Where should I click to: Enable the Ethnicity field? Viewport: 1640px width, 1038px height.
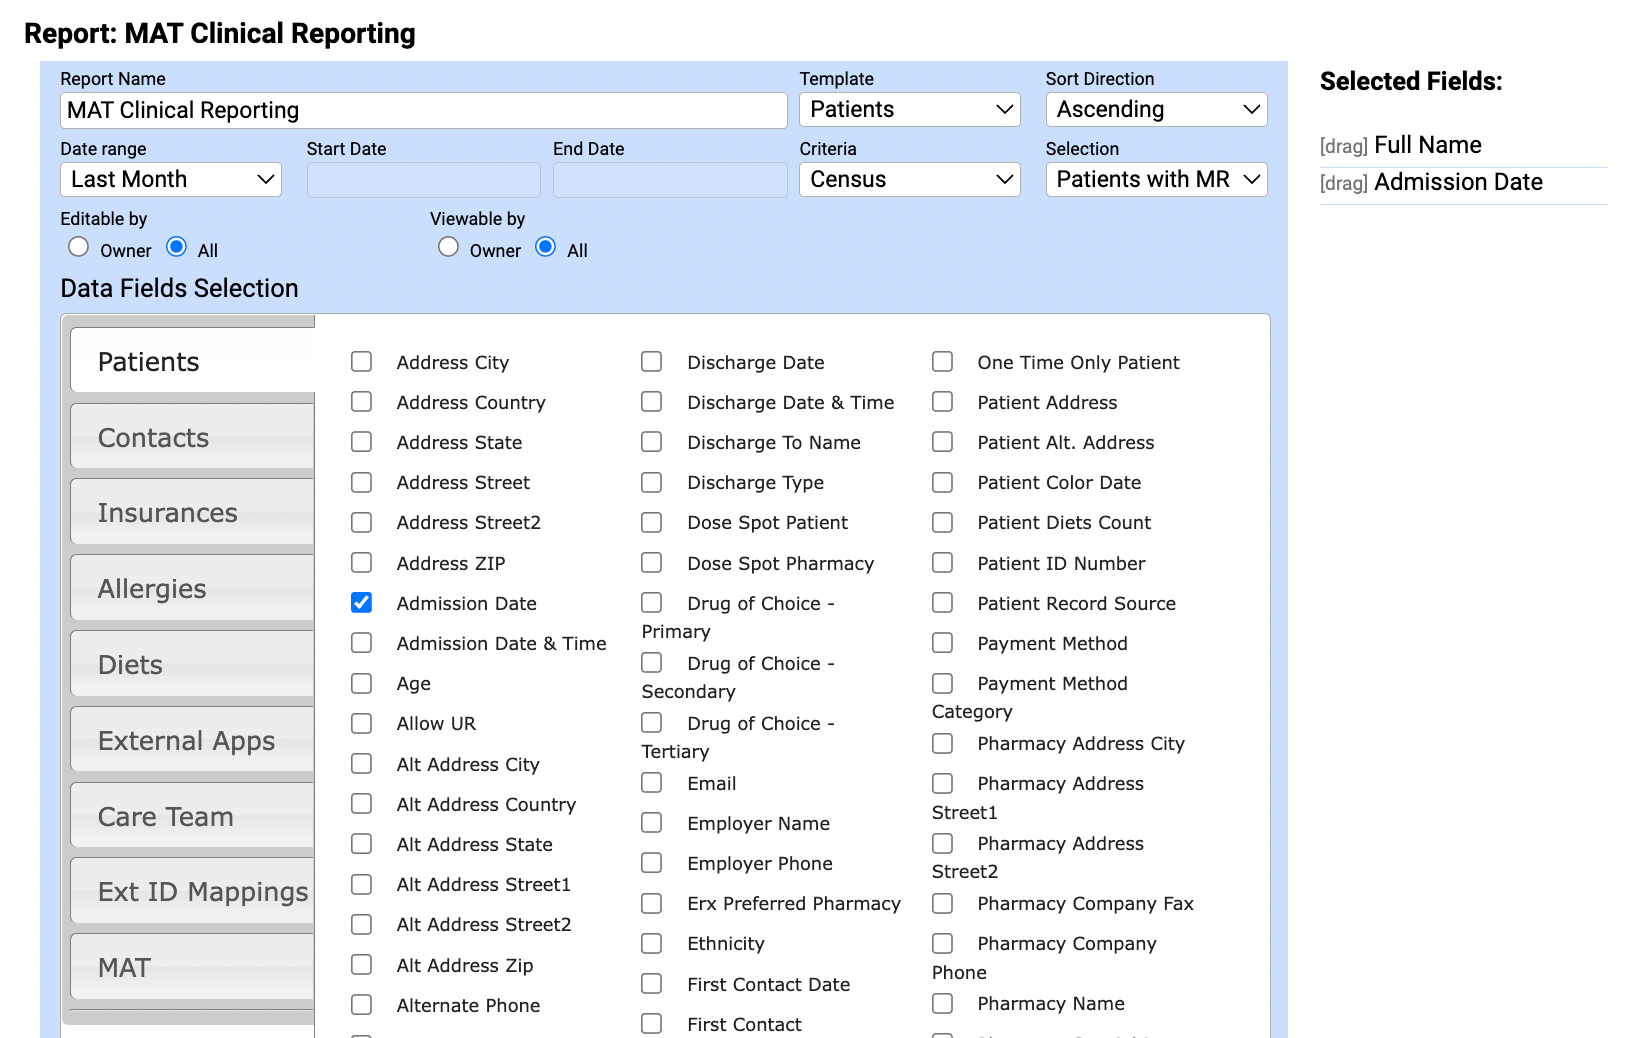(651, 942)
